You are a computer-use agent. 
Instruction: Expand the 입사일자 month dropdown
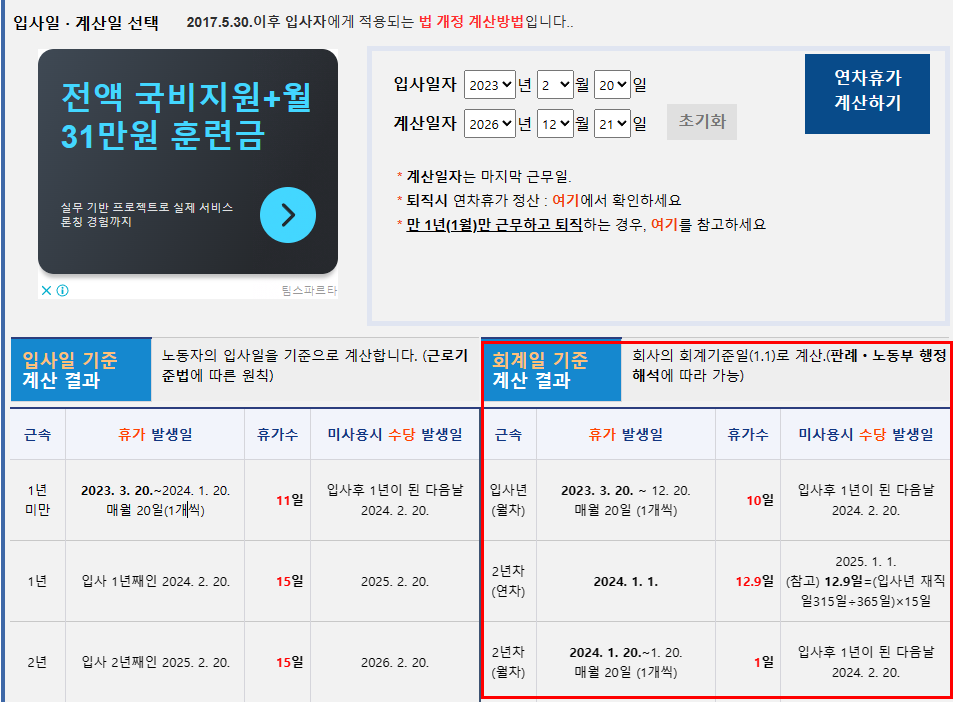tap(555, 85)
